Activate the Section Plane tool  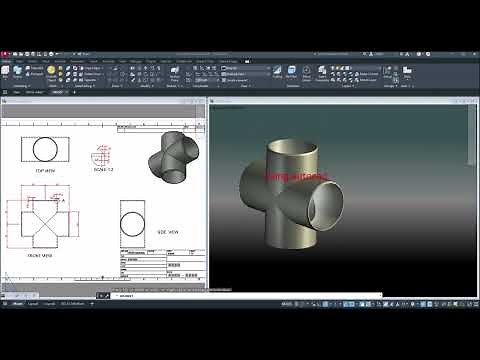(x=174, y=73)
